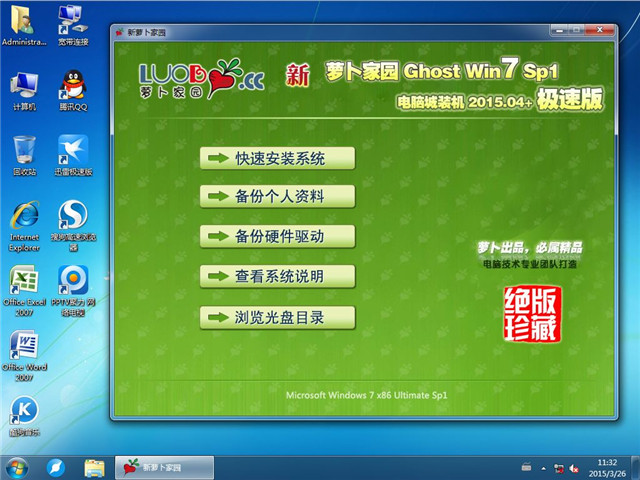This screenshot has height=480, width=640.
Task: Click the muted volume tray icon
Action: pos(574,468)
